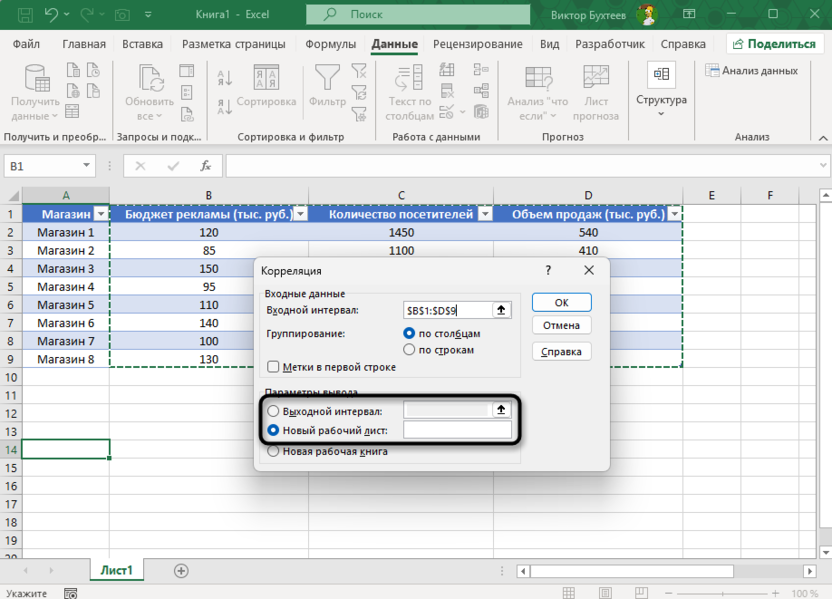Image resolution: width=832 pixels, height=599 pixels.
Task: Click the Sort (Сортировка) icon
Action: pos(266,84)
